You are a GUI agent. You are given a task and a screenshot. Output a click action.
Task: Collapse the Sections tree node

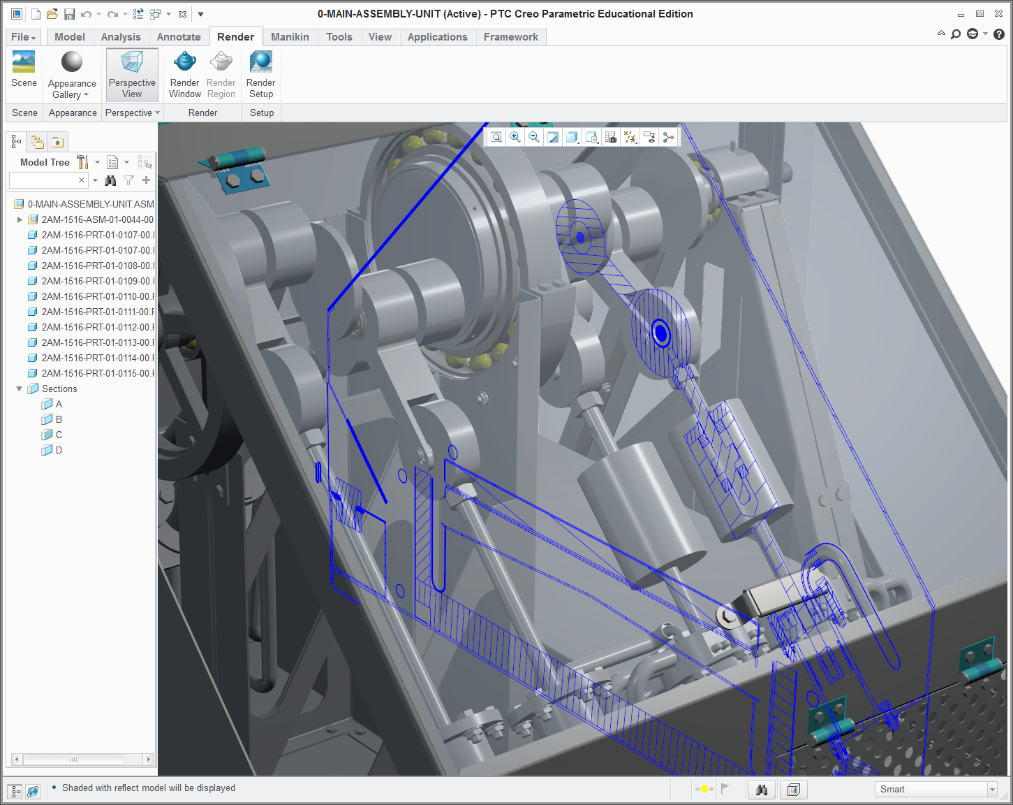pos(20,389)
